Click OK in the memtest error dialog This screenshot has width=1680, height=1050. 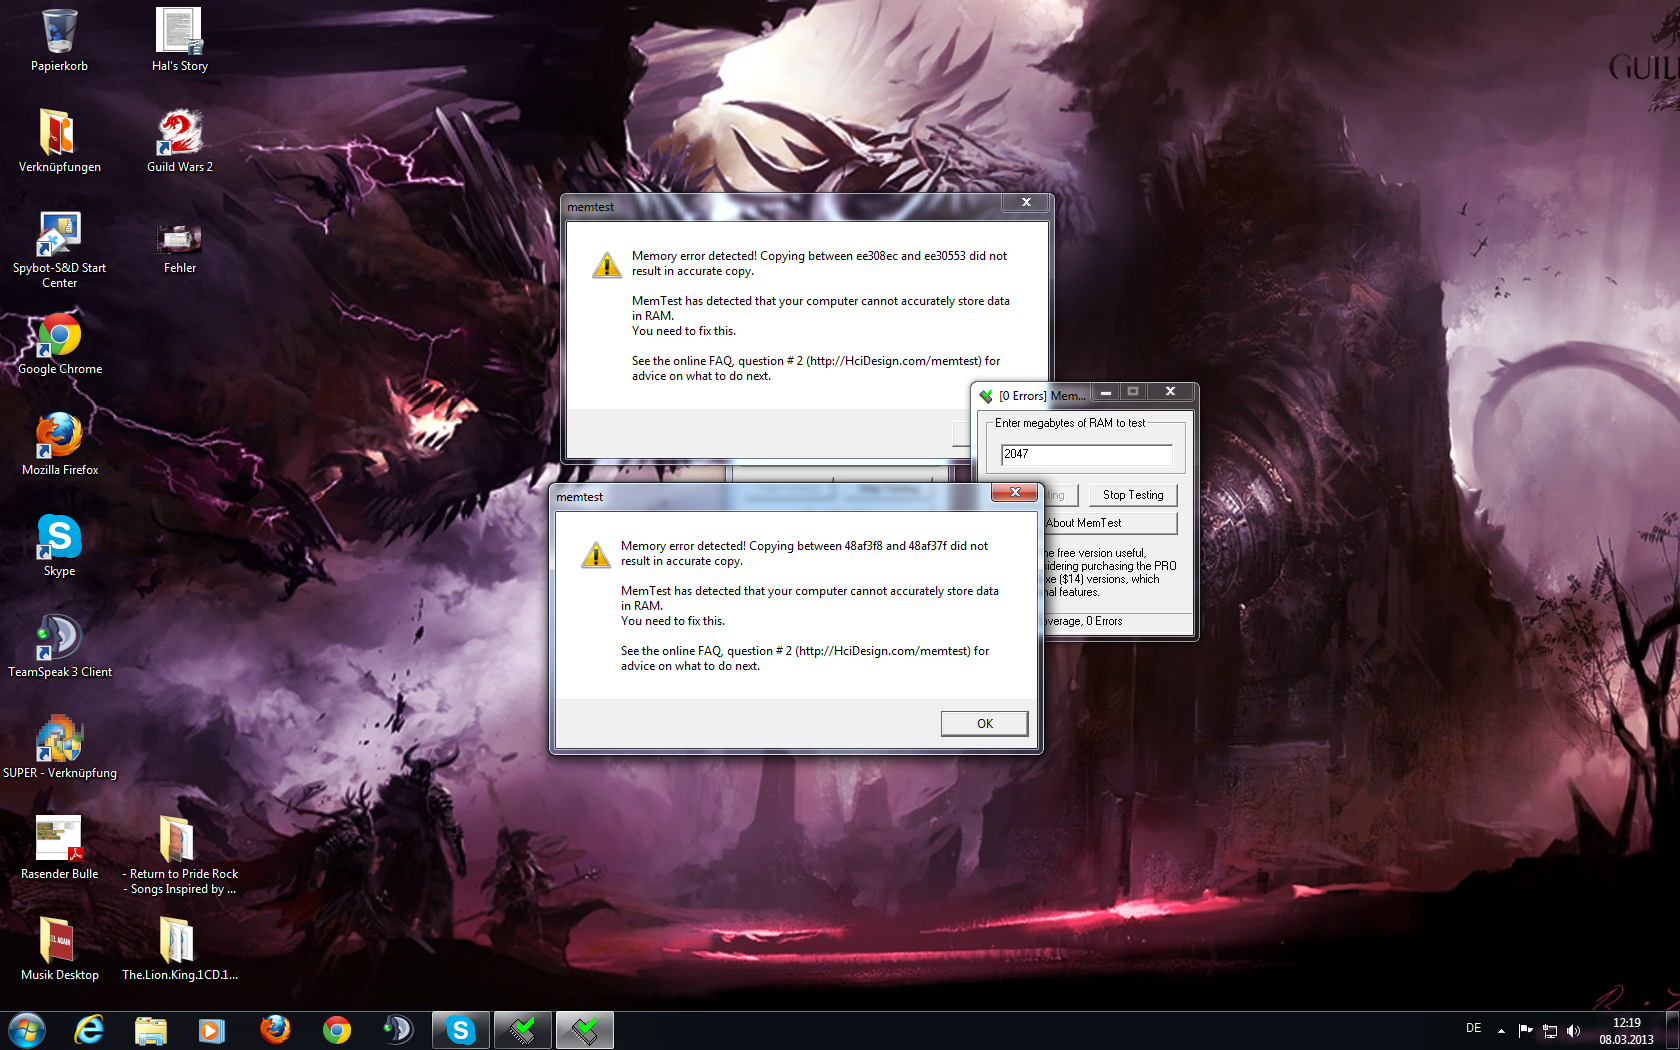(984, 723)
